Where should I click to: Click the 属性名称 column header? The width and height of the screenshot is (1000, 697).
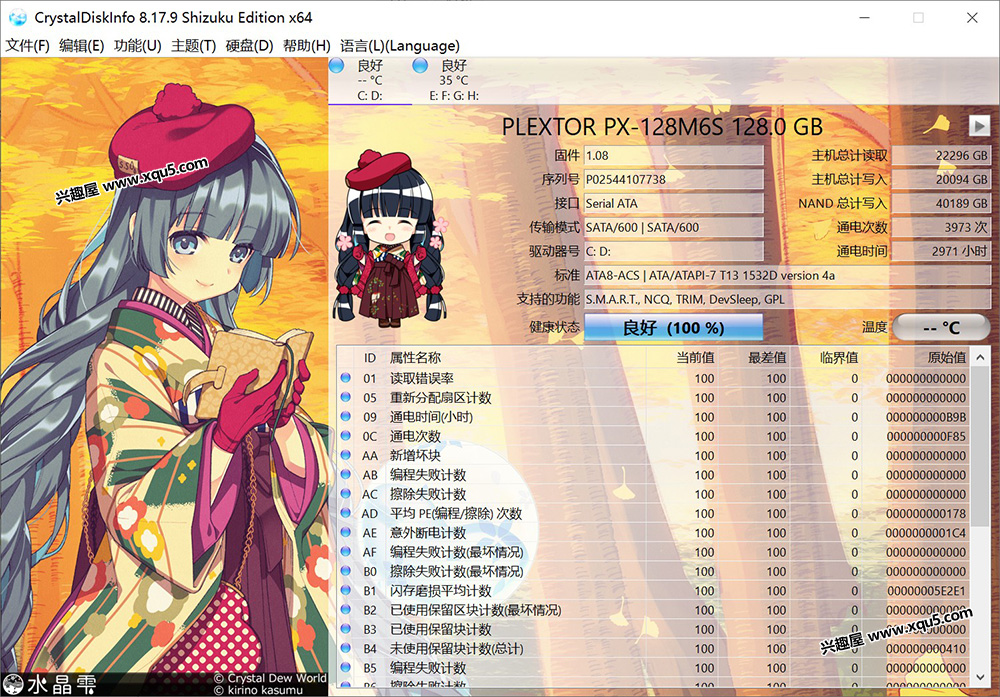click(x=415, y=358)
